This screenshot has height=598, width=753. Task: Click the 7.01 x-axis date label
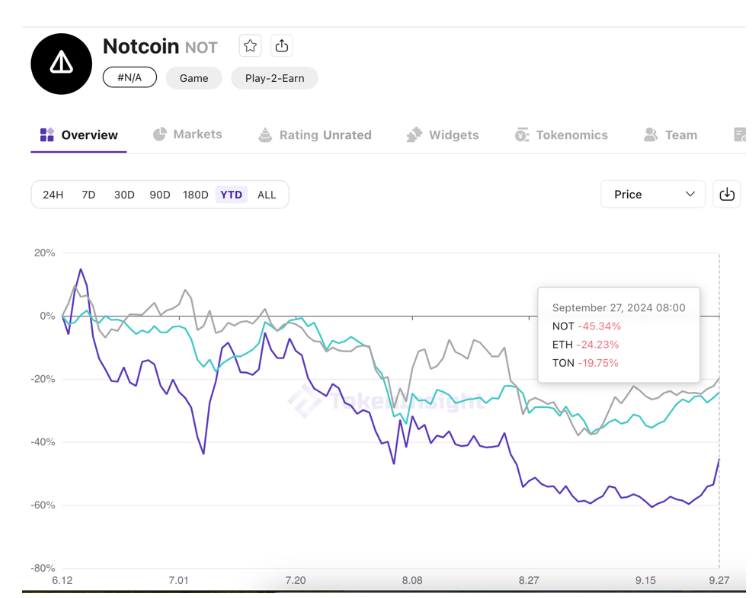179,580
